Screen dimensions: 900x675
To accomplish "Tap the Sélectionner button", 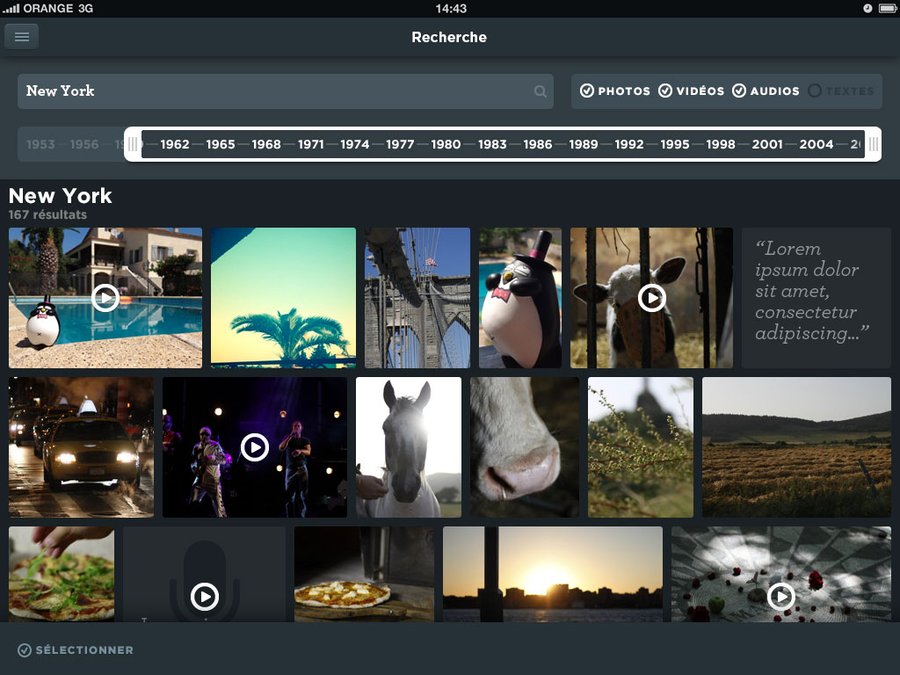I will click(75, 650).
